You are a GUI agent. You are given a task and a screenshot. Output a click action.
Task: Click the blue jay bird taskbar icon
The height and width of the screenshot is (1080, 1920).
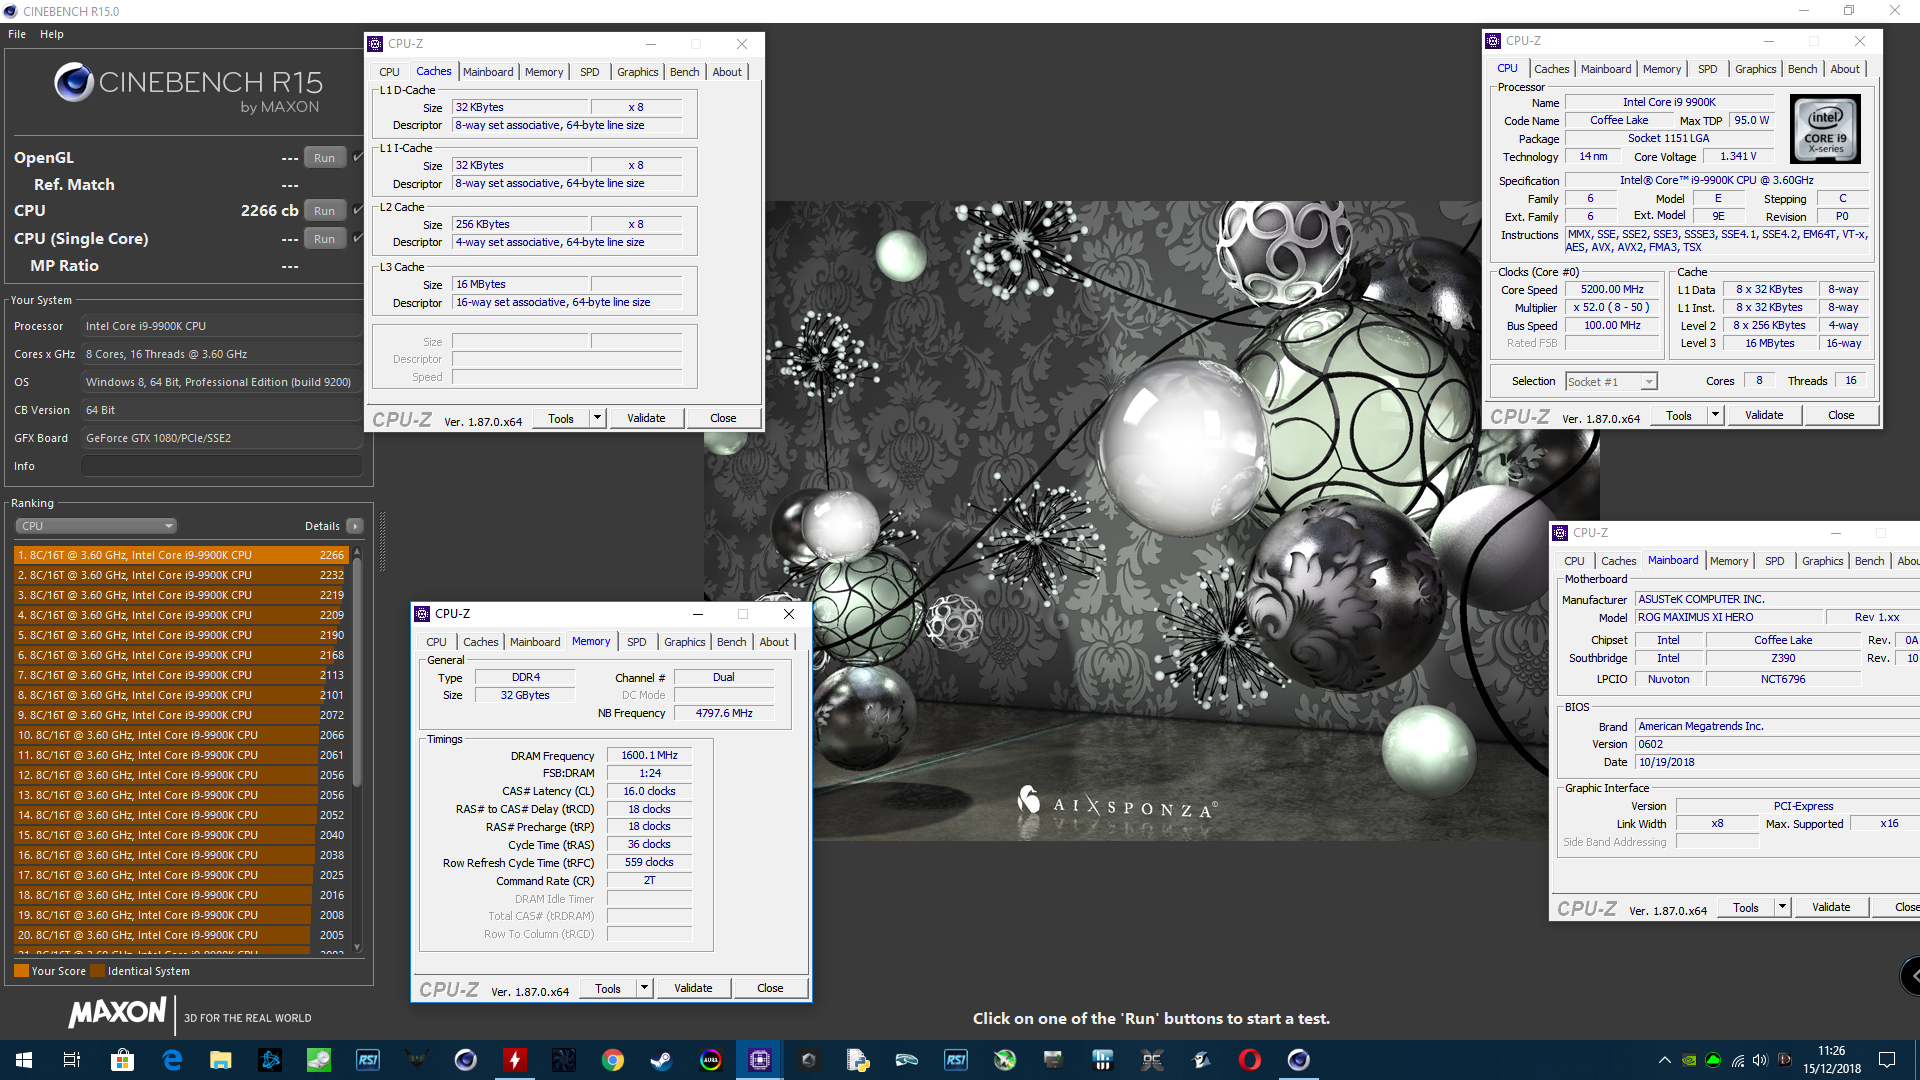pos(1201,1060)
